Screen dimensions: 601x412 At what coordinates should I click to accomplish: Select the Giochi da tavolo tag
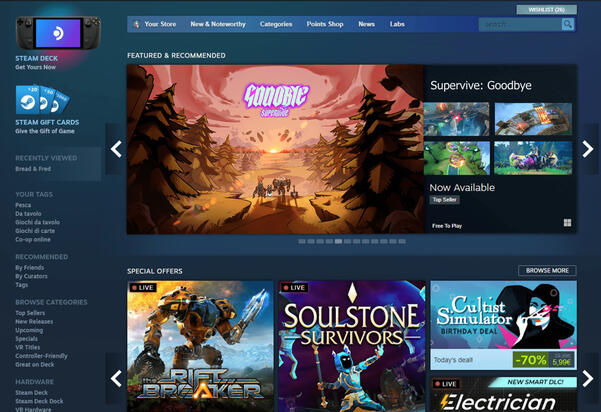coord(37,222)
